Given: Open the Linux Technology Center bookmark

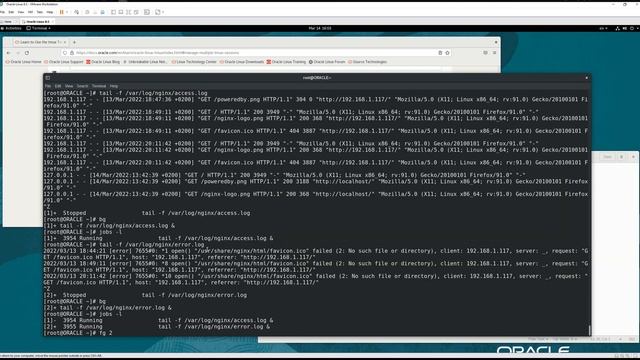Looking at the screenshot, I should click(x=194, y=62).
